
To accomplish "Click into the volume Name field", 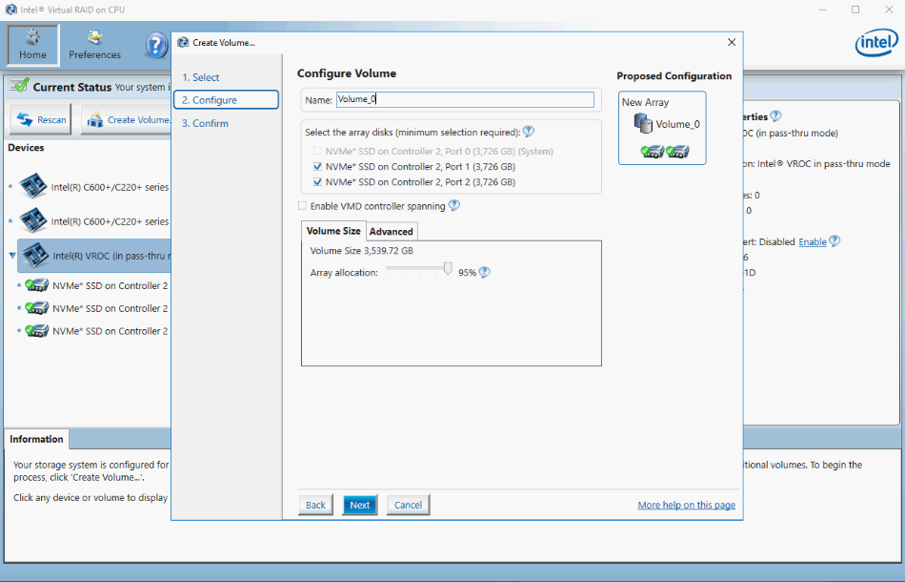I will click(x=465, y=100).
